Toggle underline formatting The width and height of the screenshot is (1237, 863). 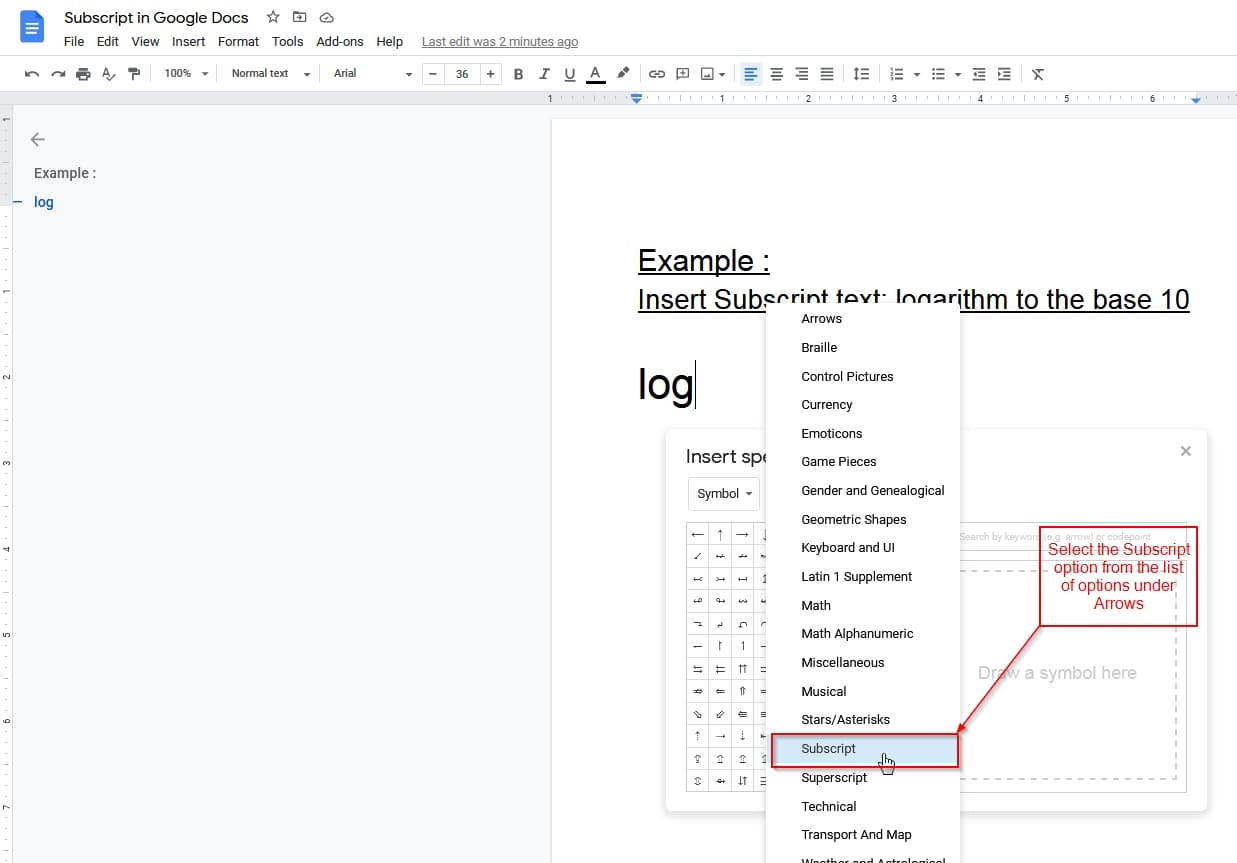570,73
